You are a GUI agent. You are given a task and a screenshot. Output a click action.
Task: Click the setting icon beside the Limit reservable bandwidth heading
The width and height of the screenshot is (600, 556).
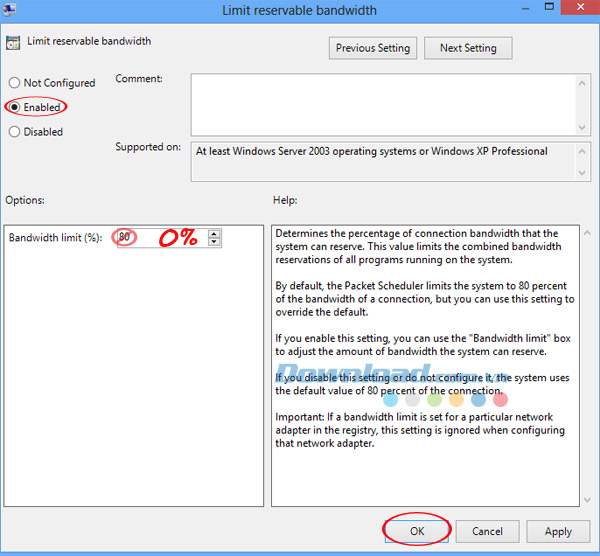14,42
